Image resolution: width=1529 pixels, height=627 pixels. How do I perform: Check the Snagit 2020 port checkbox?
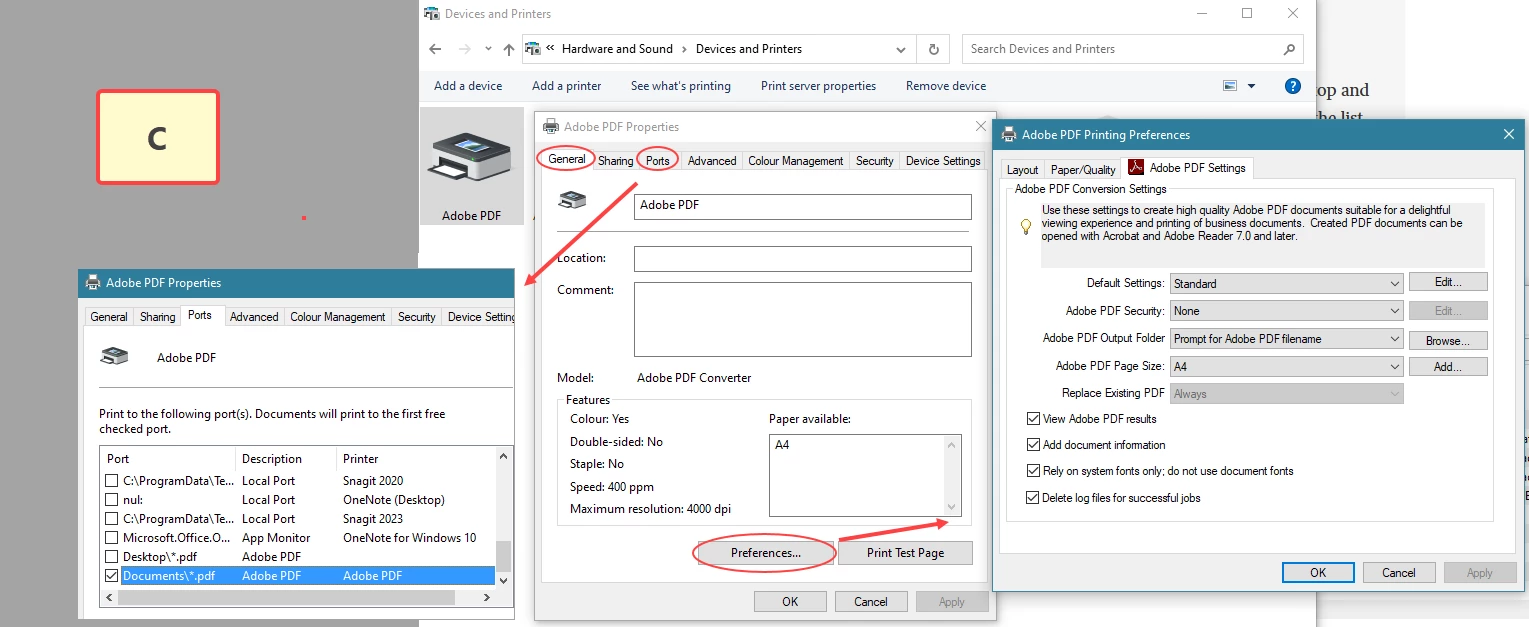tap(112, 481)
